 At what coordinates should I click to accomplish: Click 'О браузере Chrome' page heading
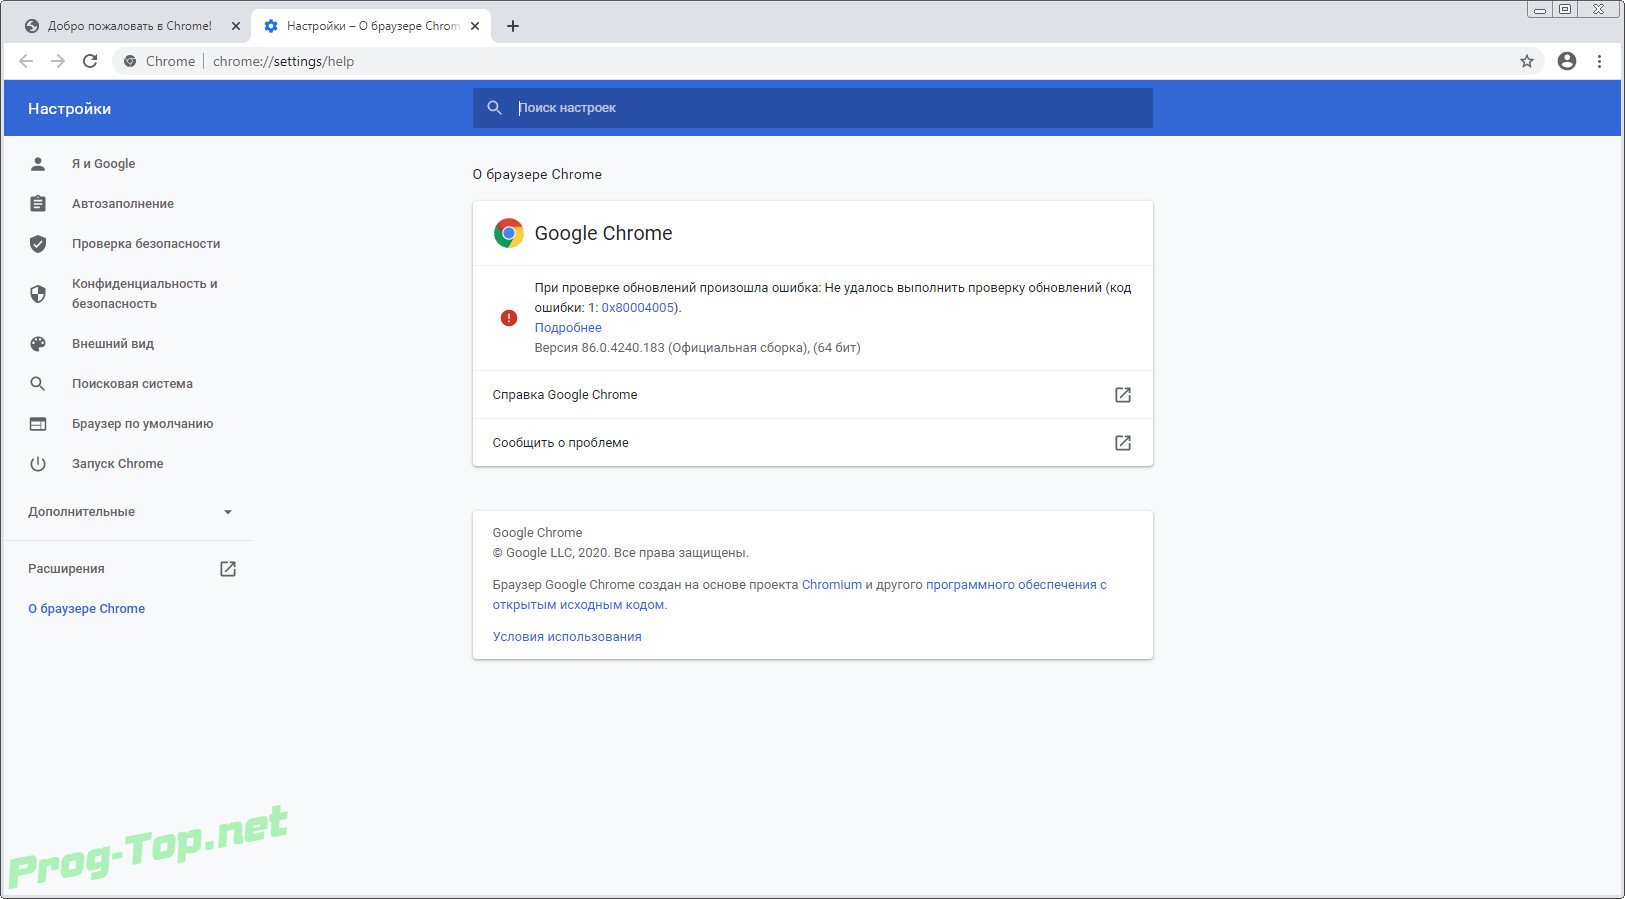point(537,174)
